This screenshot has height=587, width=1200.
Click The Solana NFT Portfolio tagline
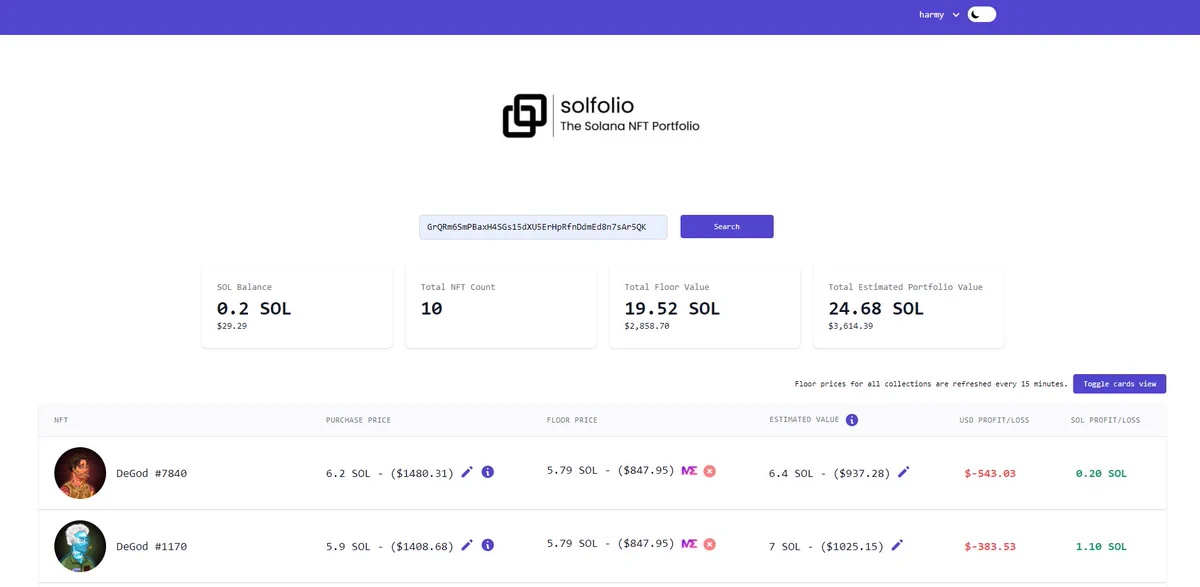630,126
